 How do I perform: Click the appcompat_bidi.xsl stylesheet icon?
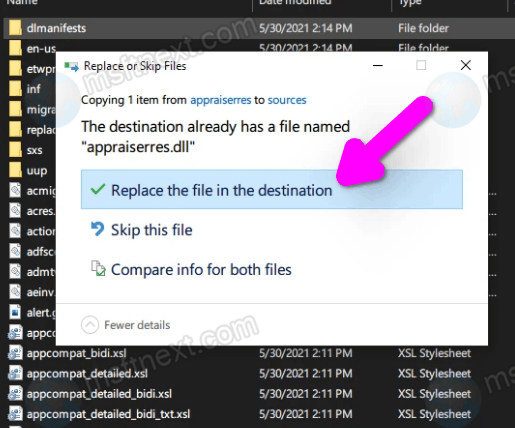(x=15, y=353)
